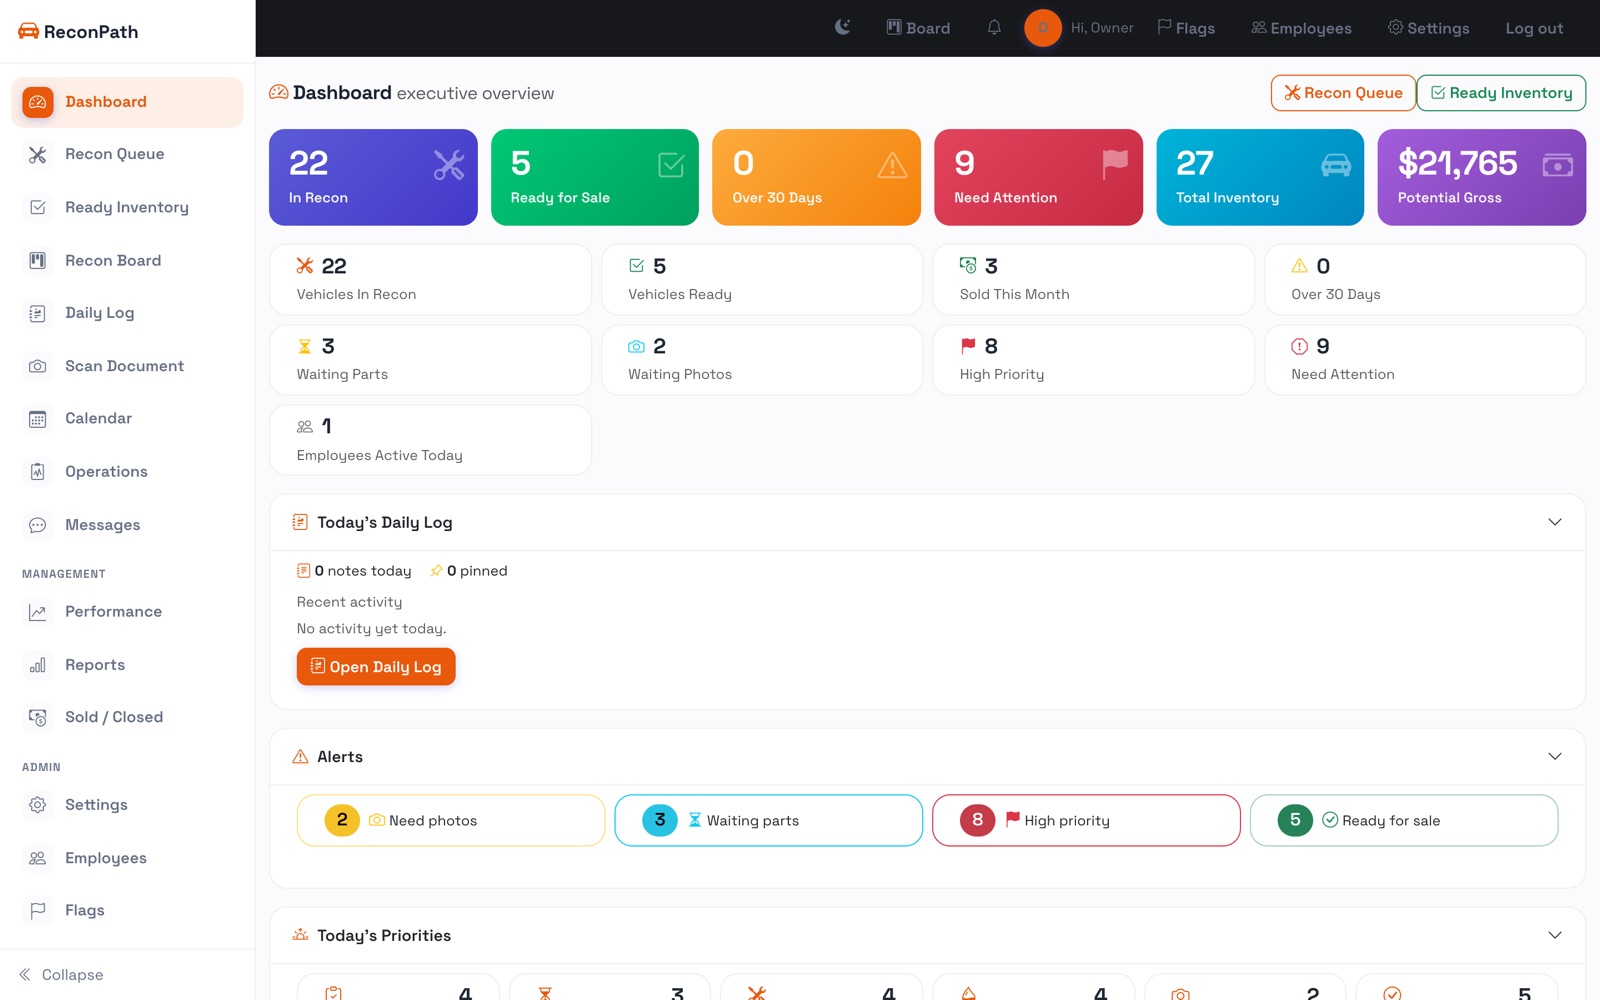The width and height of the screenshot is (1600, 1000).
Task: Click the orange Recon Queue button
Action: pyautogui.click(x=1343, y=93)
